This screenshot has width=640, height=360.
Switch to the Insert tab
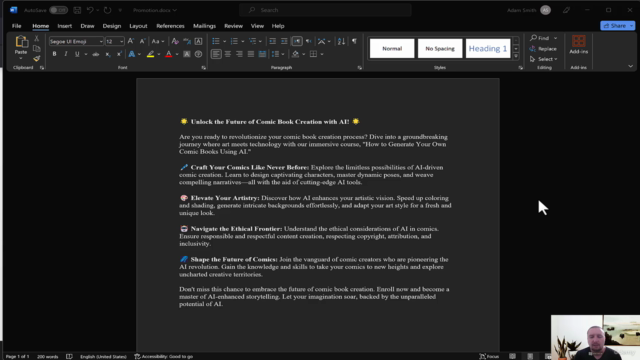[64, 26]
